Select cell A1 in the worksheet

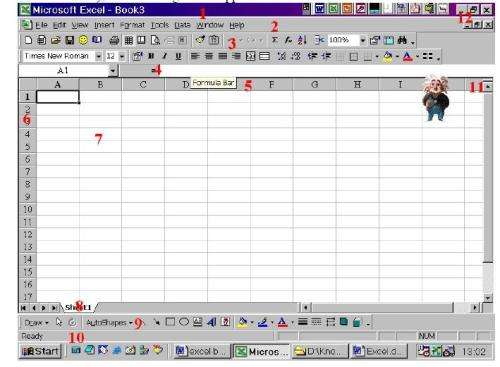[58, 97]
